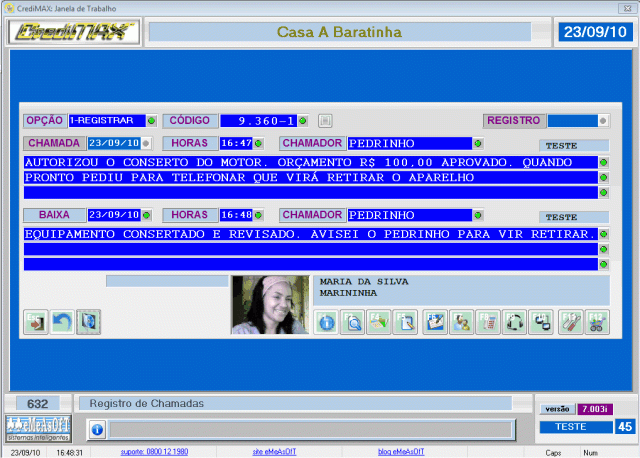Toggle green indicator after BAIXA chamador PEDRINHO
The width and height of the screenshot is (640, 458).
click(479, 215)
